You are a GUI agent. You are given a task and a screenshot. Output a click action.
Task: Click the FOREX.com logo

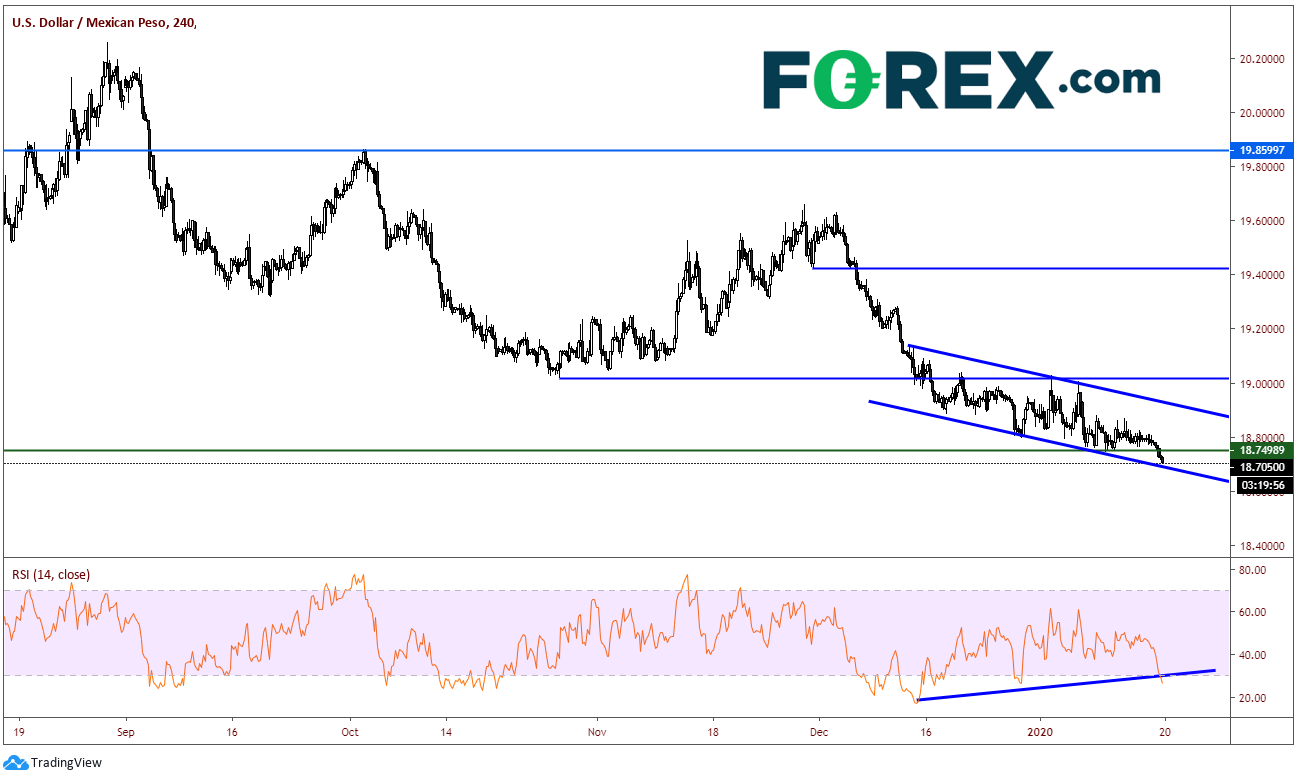(961, 80)
